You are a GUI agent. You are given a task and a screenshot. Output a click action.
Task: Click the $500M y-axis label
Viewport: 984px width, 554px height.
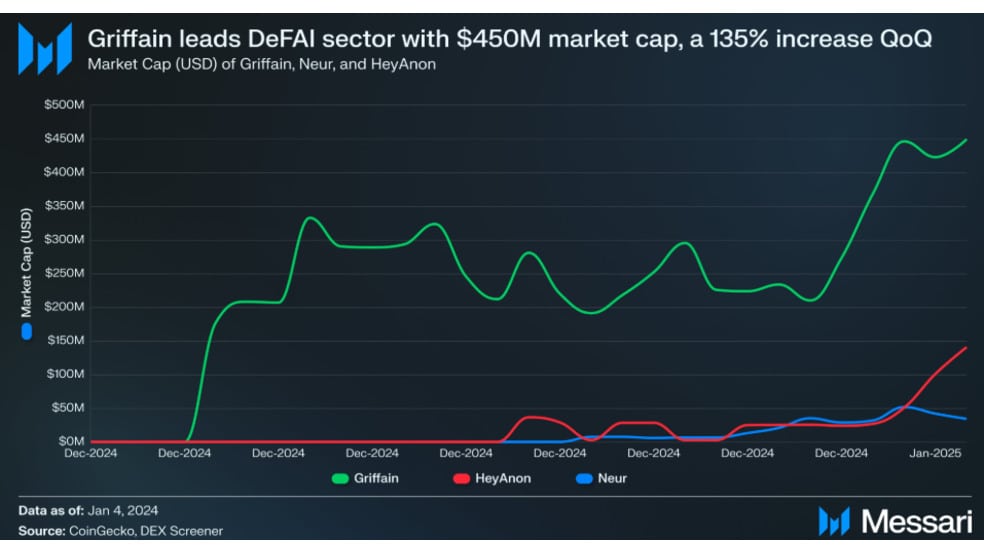[64, 105]
